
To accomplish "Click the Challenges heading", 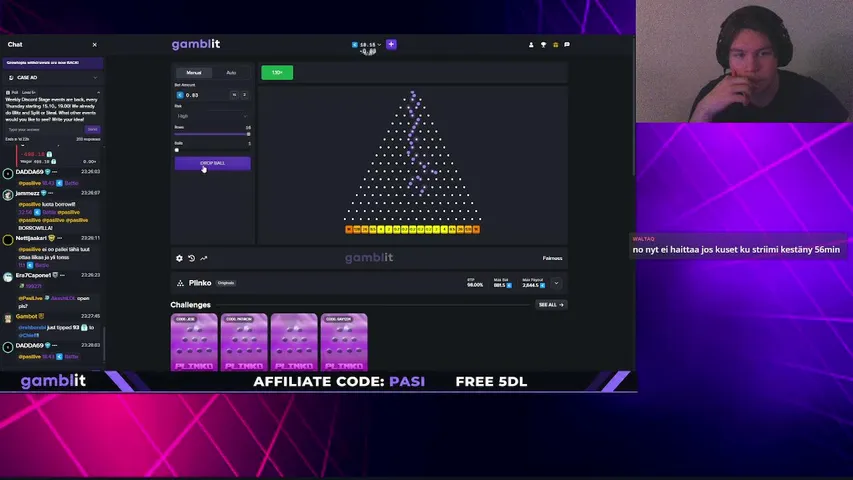I will 190,305.
